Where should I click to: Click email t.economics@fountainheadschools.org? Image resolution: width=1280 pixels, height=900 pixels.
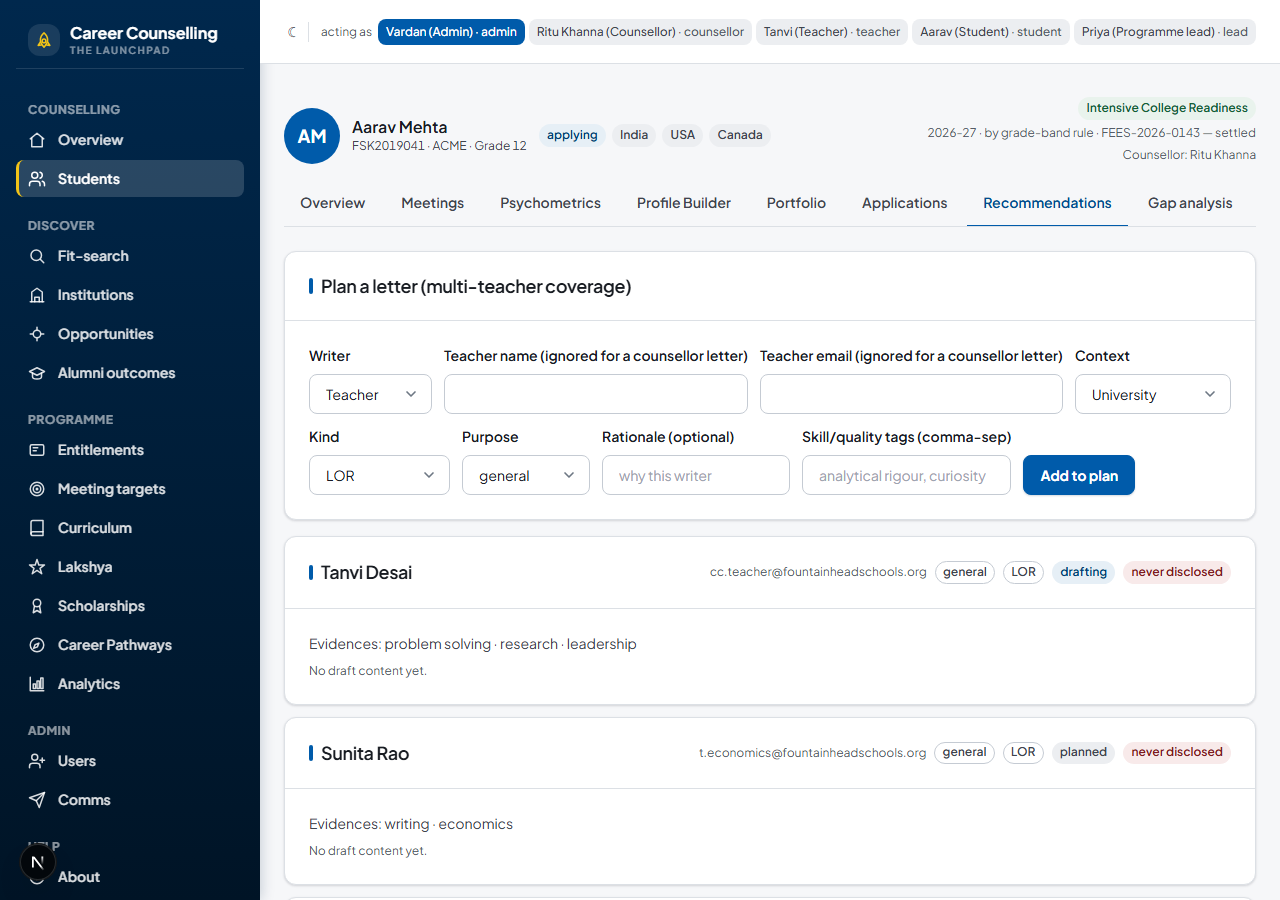pos(813,753)
